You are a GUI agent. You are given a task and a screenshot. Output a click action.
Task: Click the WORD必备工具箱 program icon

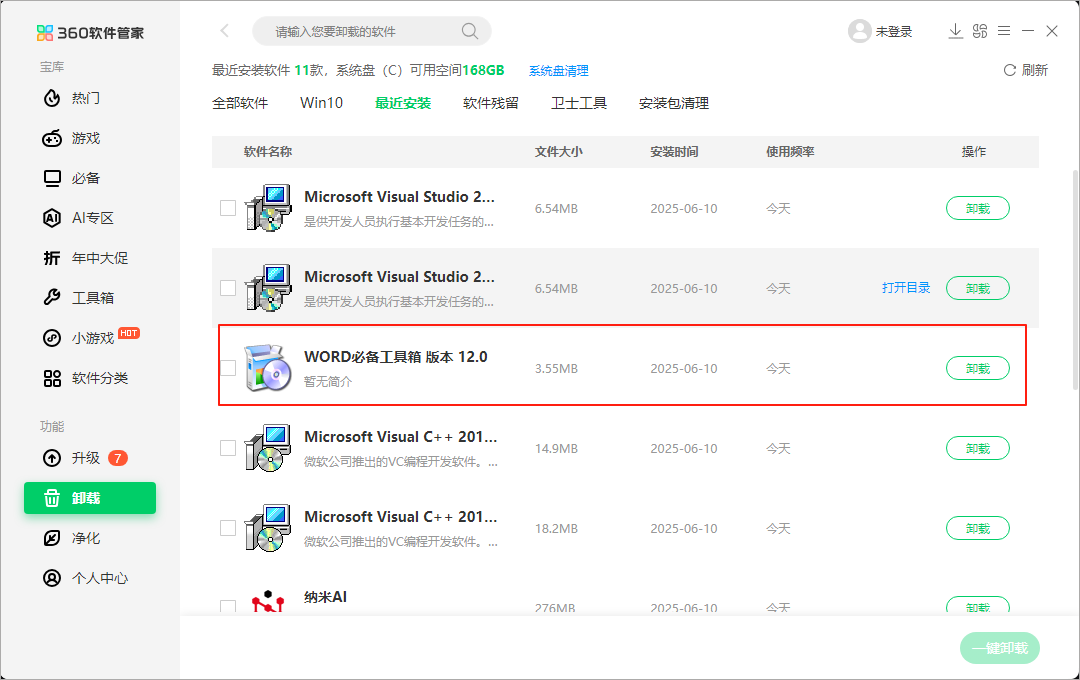(x=268, y=368)
